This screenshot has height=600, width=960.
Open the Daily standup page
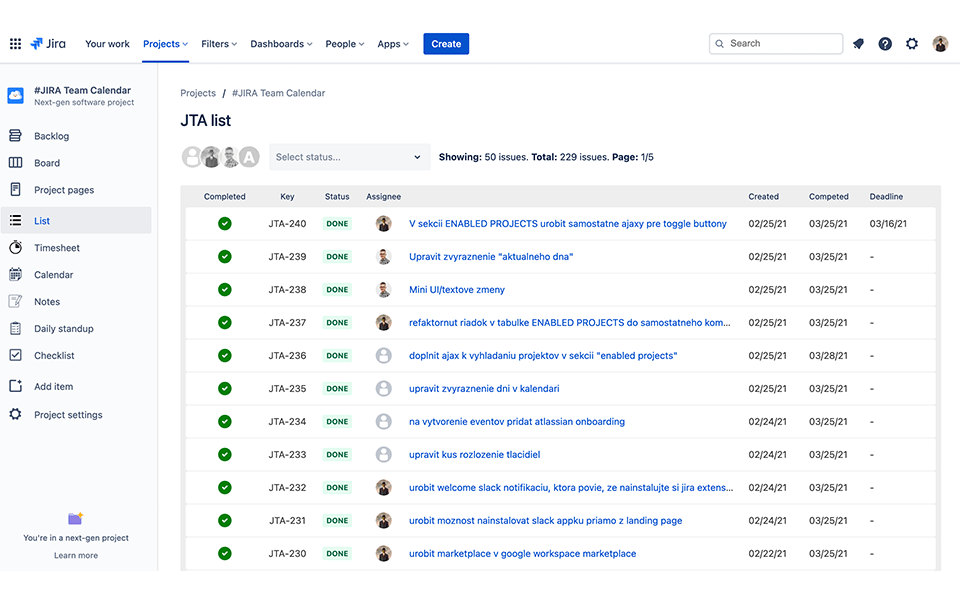[x=64, y=328]
